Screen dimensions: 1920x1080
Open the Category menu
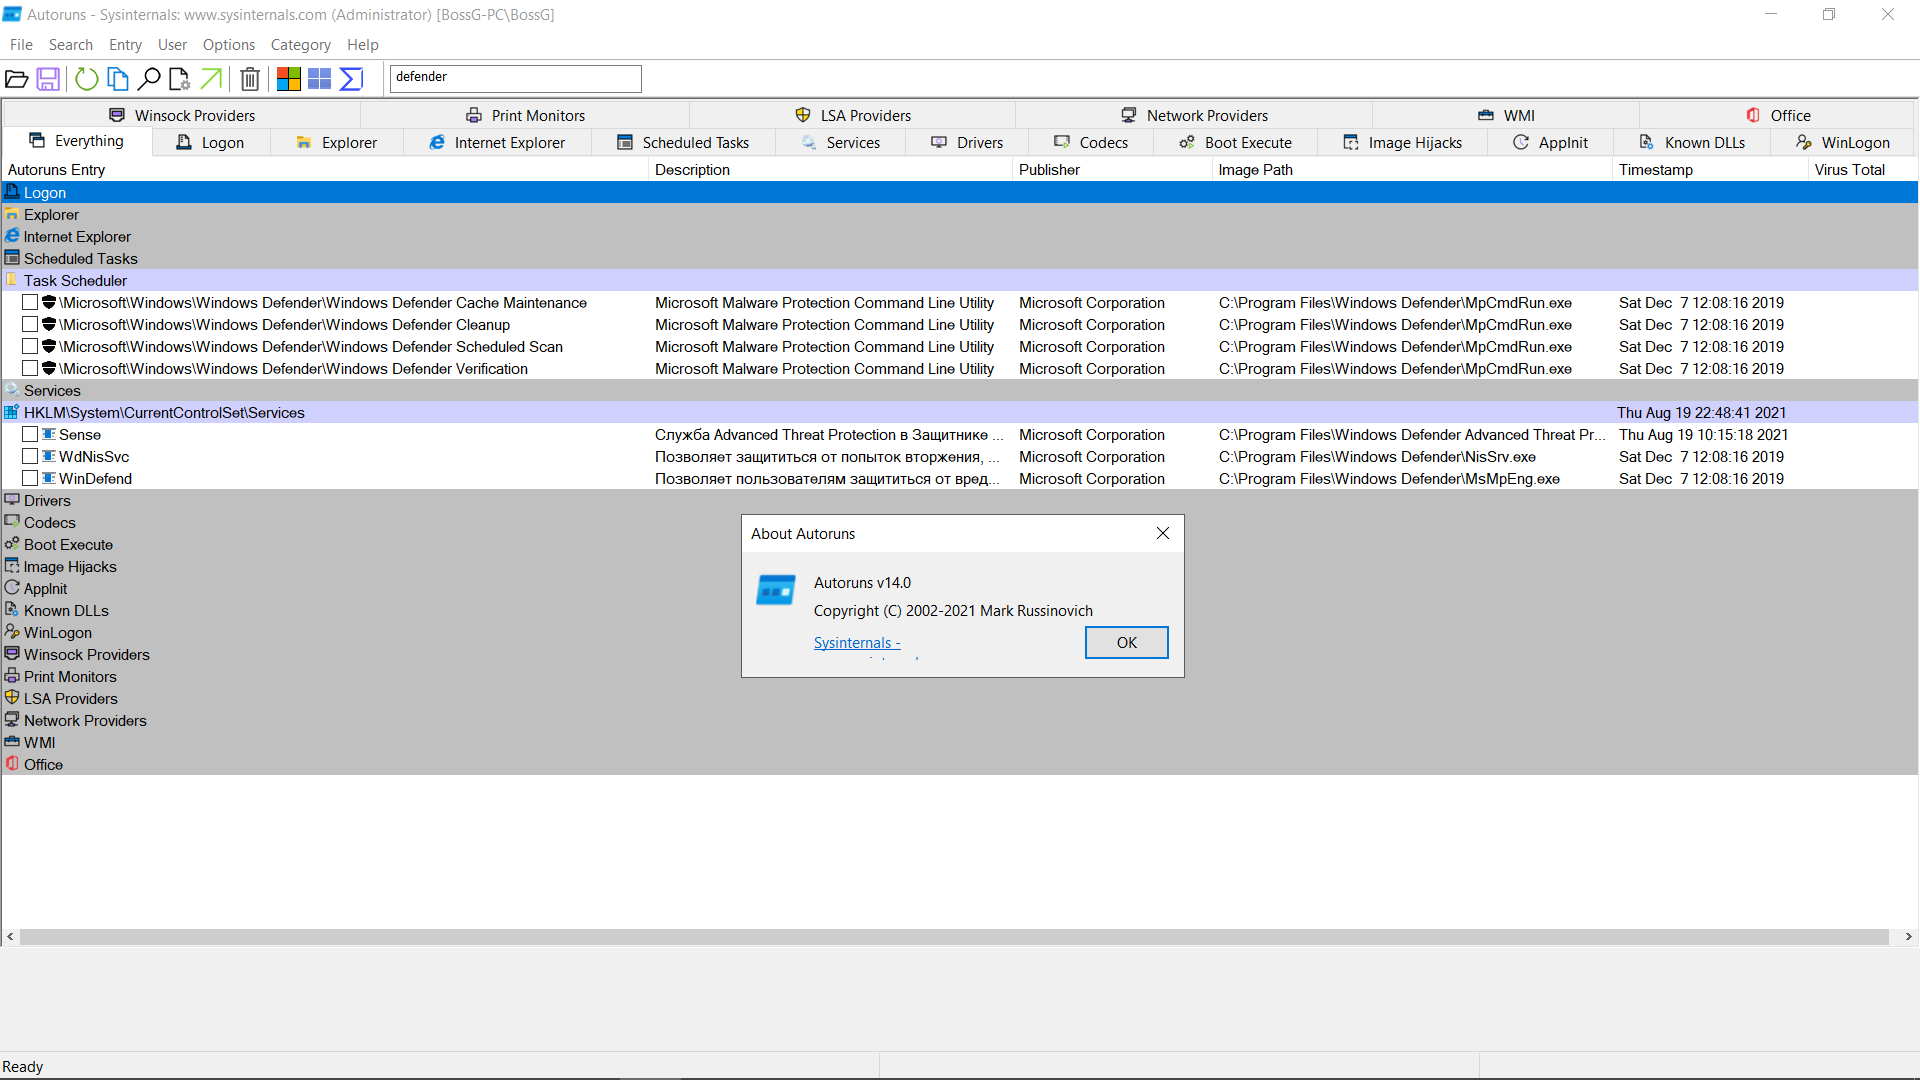click(300, 45)
